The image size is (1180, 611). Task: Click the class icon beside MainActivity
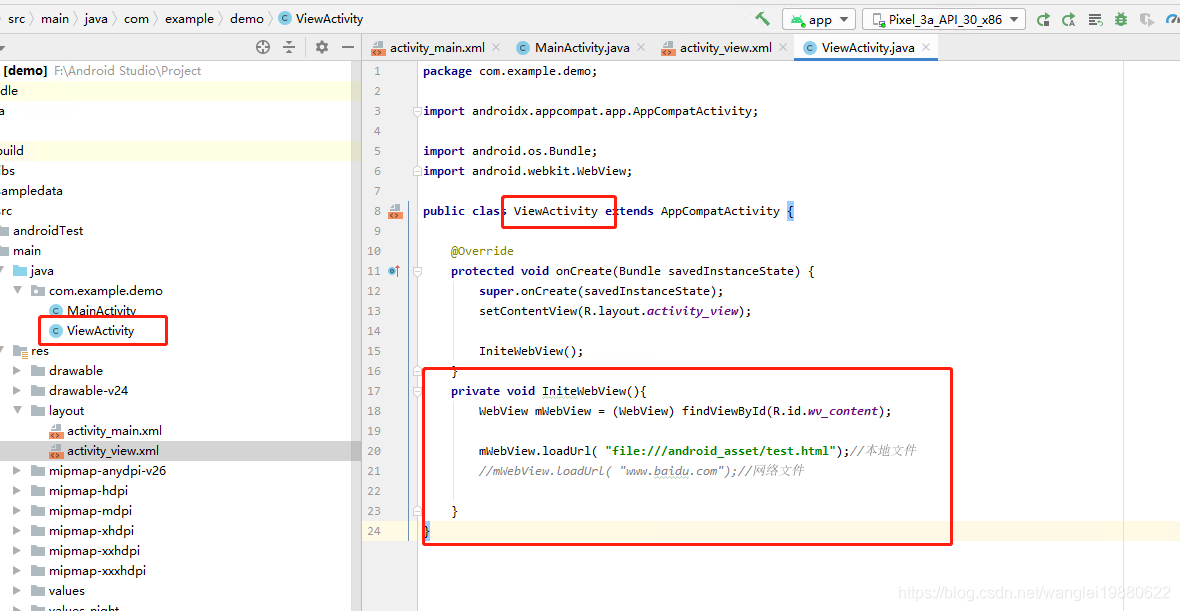coord(56,311)
